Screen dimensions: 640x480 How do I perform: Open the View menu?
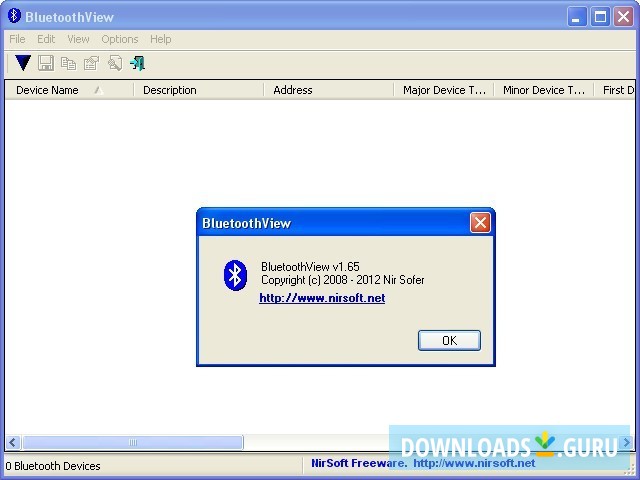point(78,39)
